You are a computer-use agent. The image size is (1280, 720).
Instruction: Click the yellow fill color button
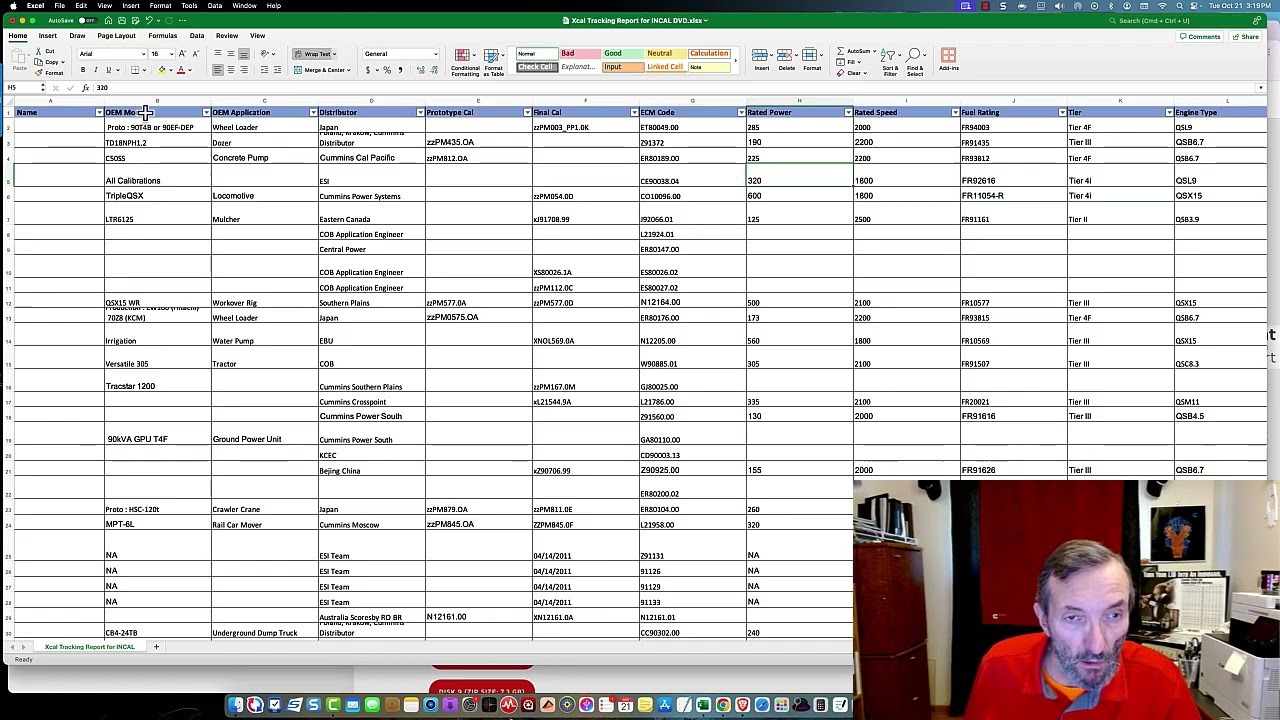[162, 70]
